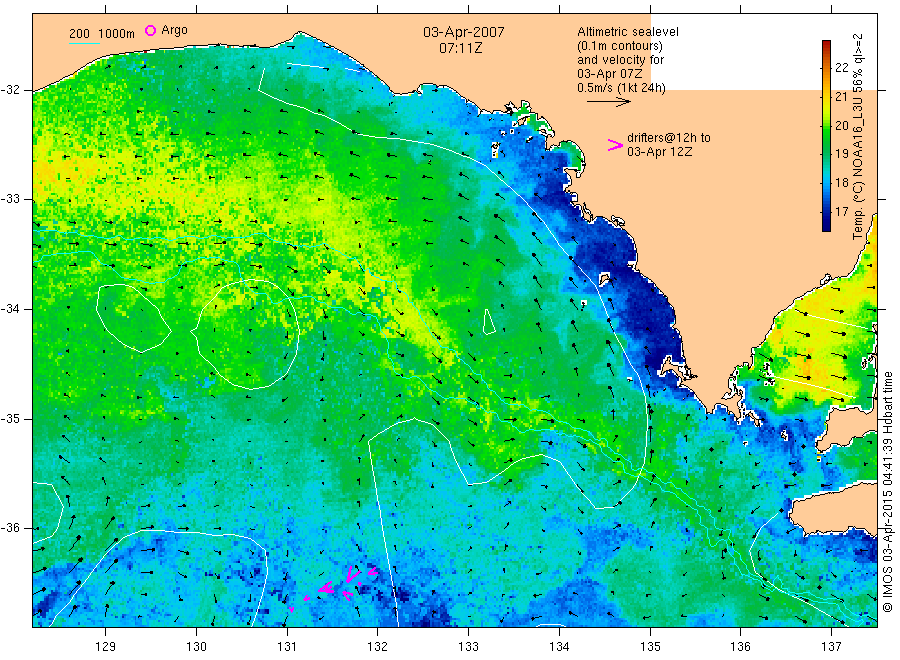Click the IMOS copyright timestamp text
This screenshot has width=900, height=660.
(x=887, y=491)
